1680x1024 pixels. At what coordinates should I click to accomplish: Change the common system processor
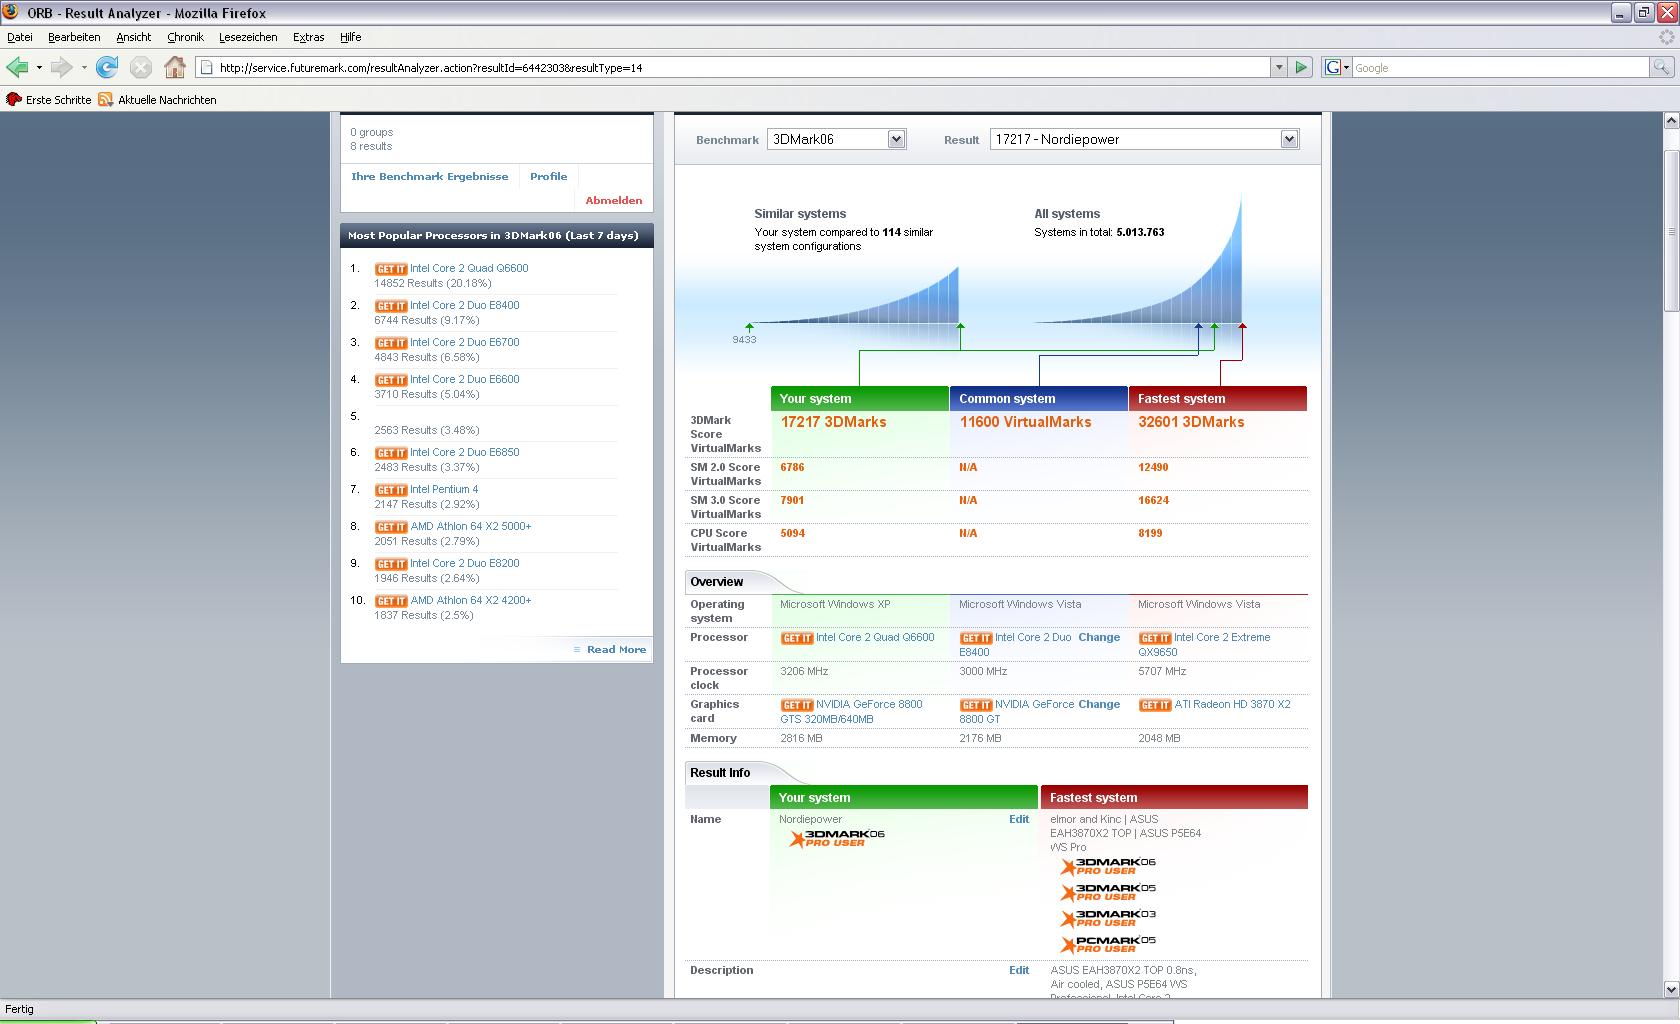pos(1099,638)
